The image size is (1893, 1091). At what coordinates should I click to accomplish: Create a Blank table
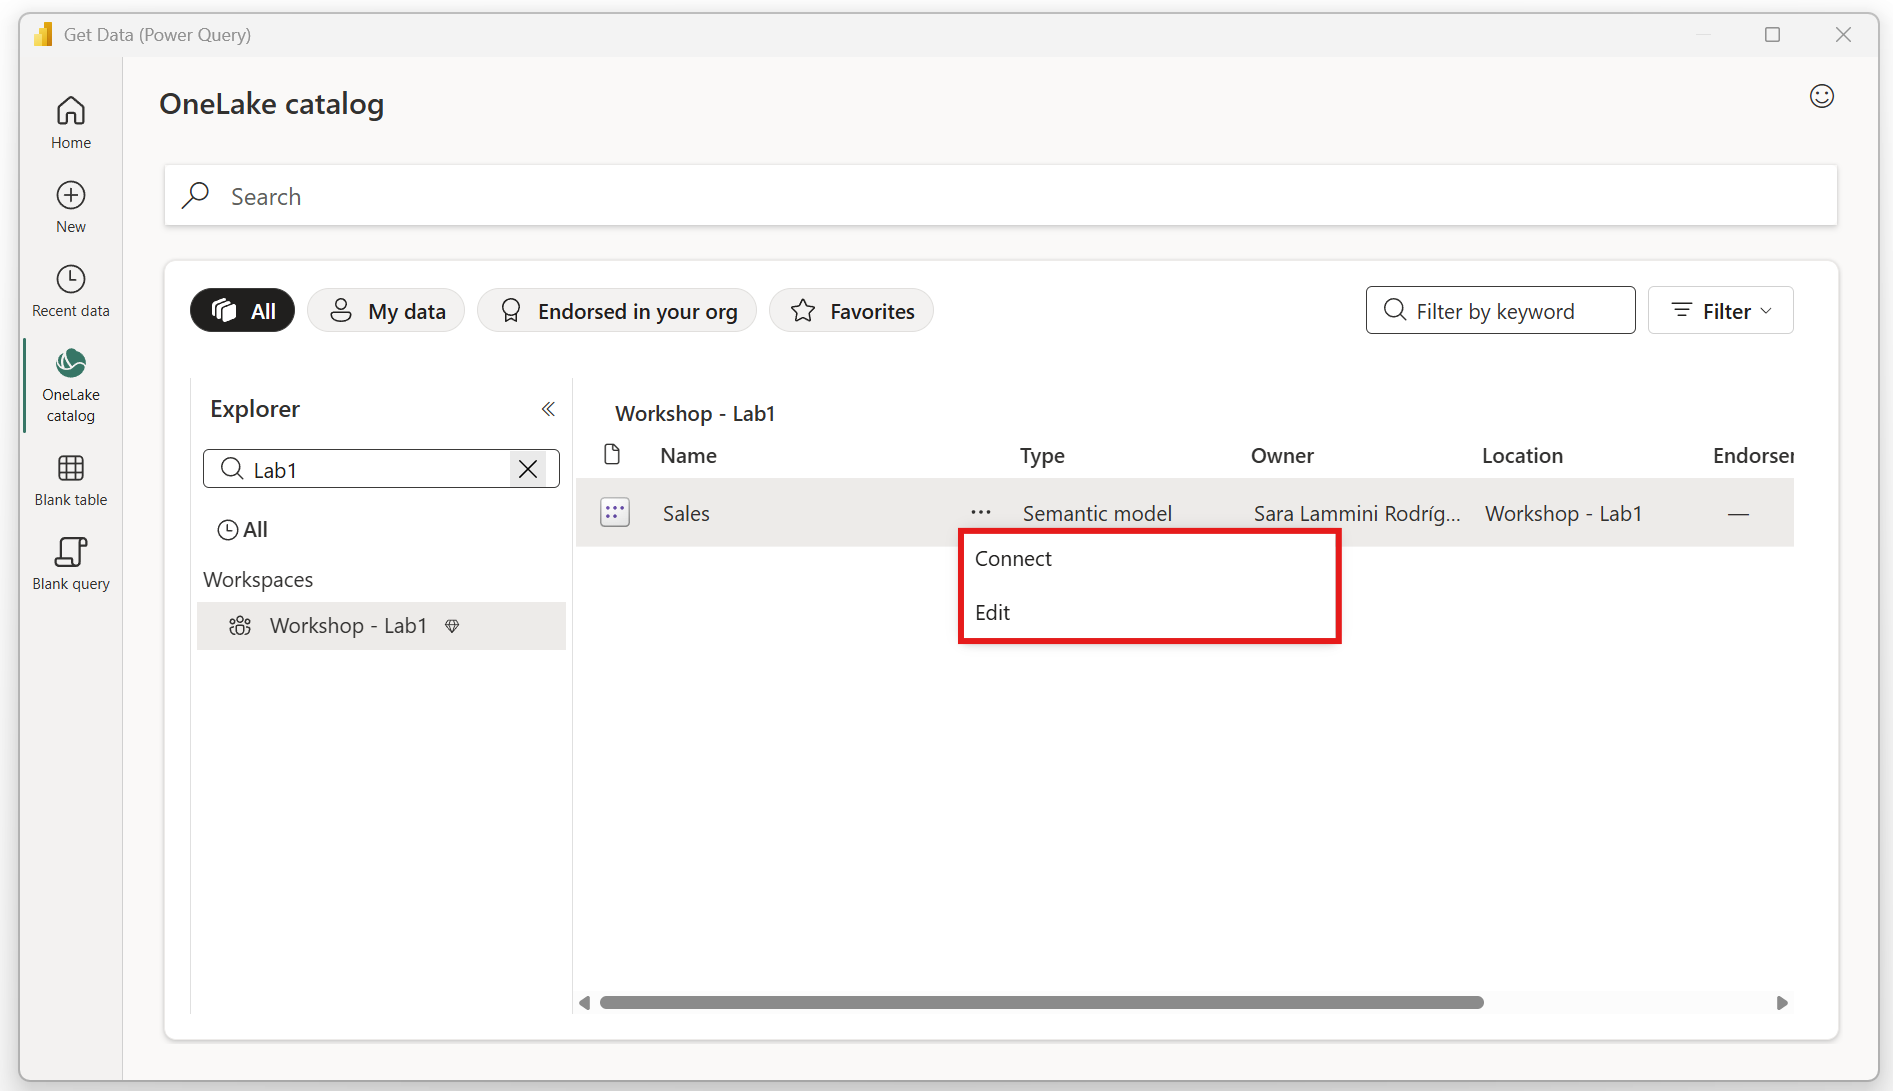tap(71, 479)
